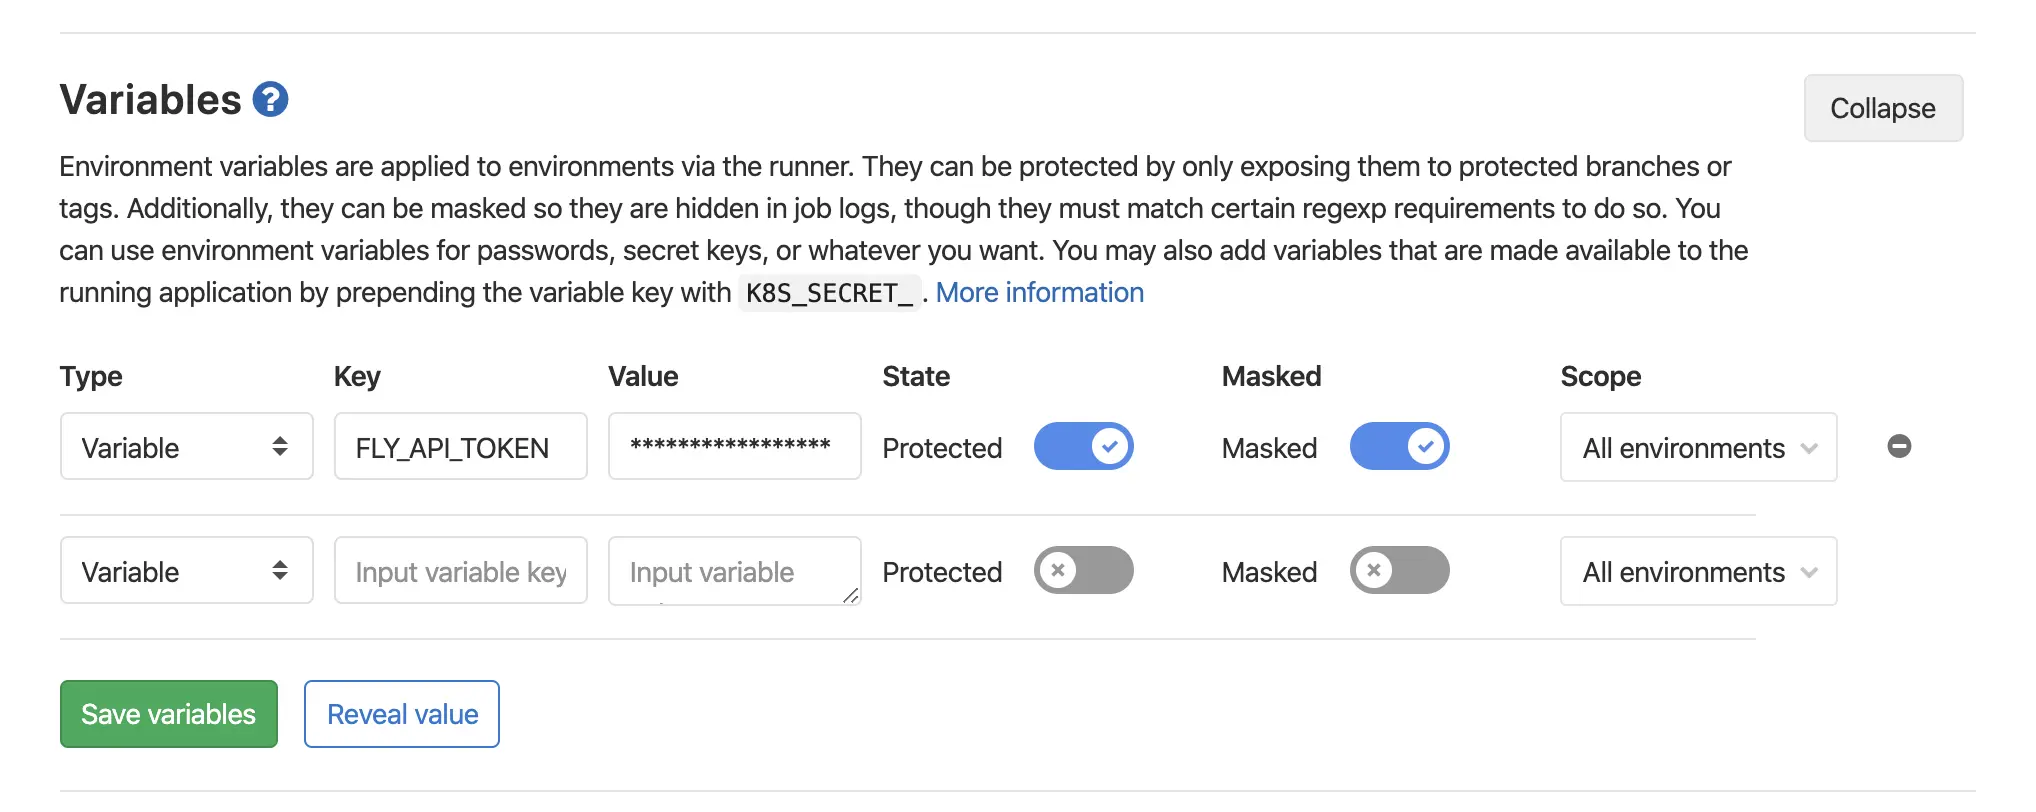Click the Variables help question mark icon
Screen dimensions: 2036x812
pos(270,100)
